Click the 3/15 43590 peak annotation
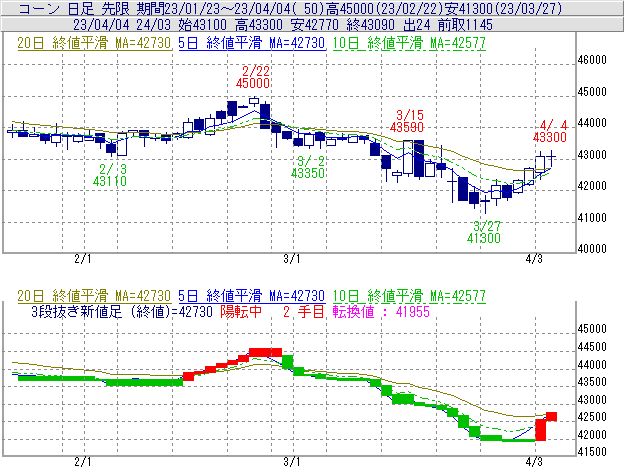The height and width of the screenshot is (475, 624). point(409,121)
